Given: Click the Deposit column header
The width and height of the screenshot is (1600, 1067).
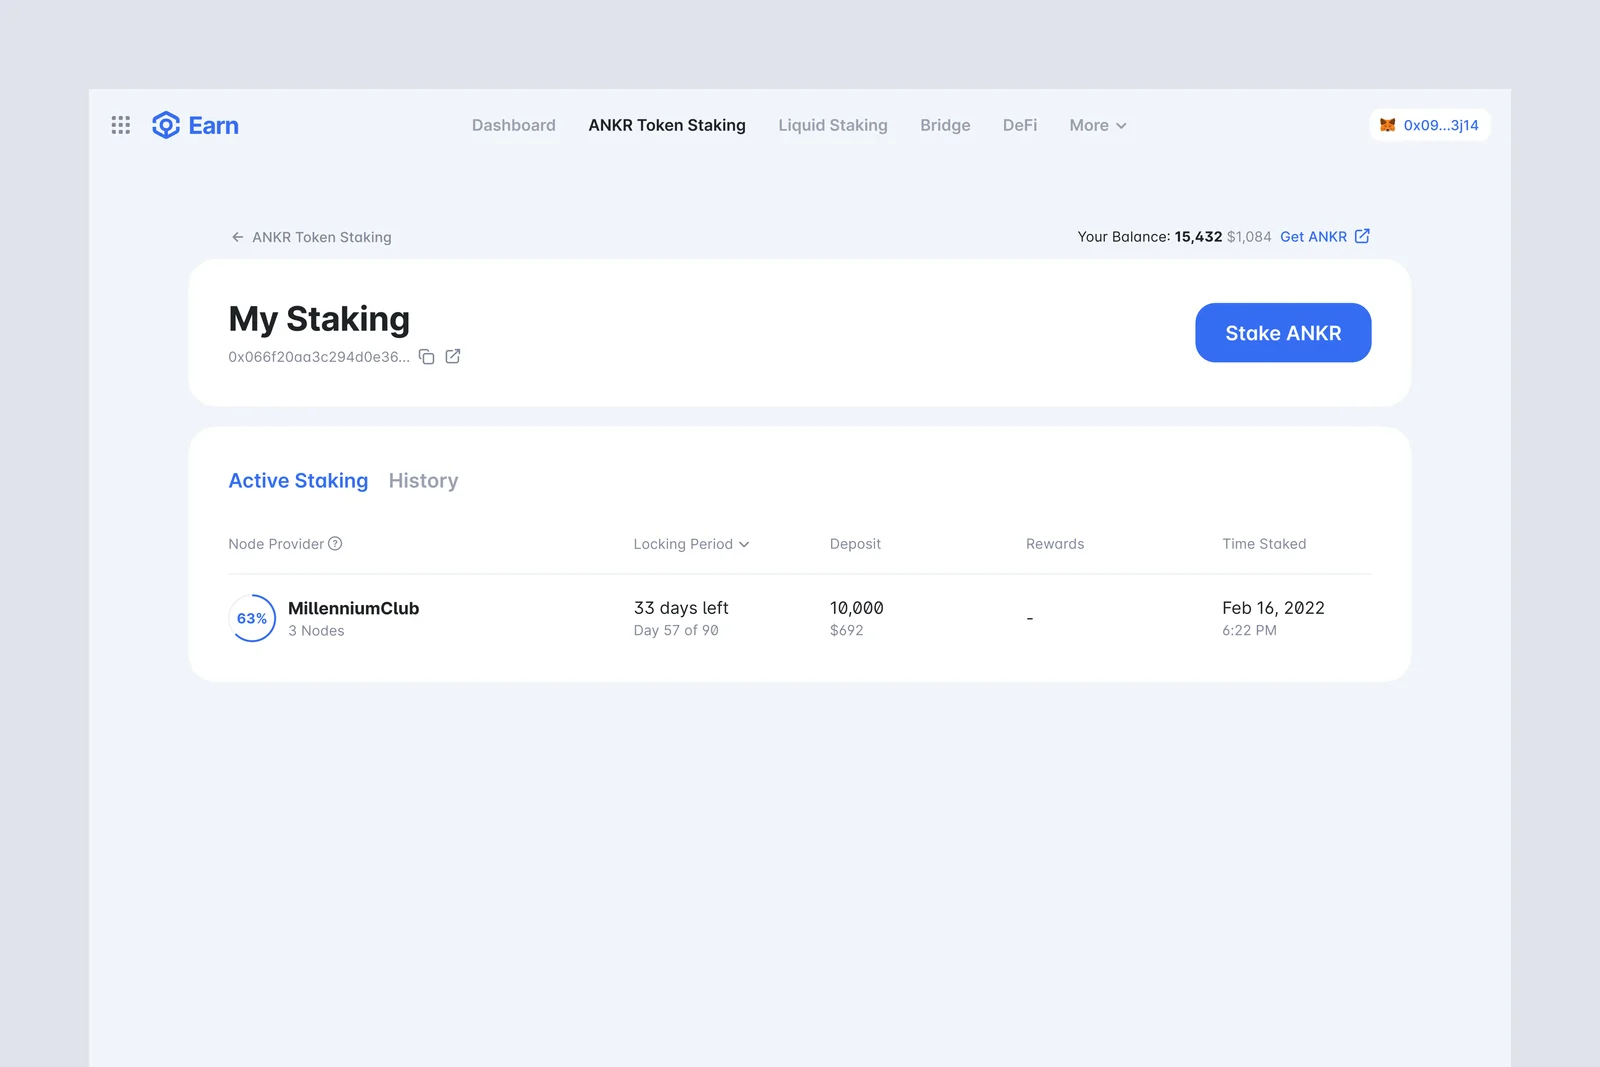Looking at the screenshot, I should (855, 544).
